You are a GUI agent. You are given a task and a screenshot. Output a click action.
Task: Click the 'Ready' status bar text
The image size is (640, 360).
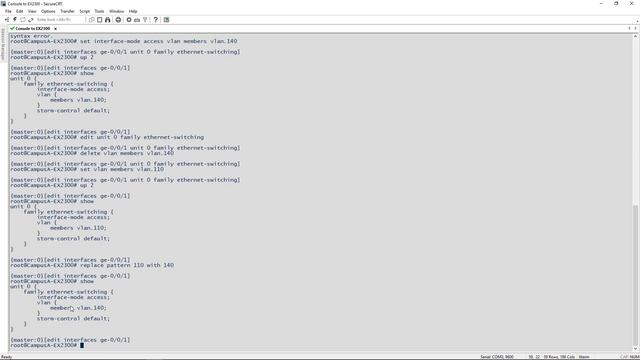[7, 357]
